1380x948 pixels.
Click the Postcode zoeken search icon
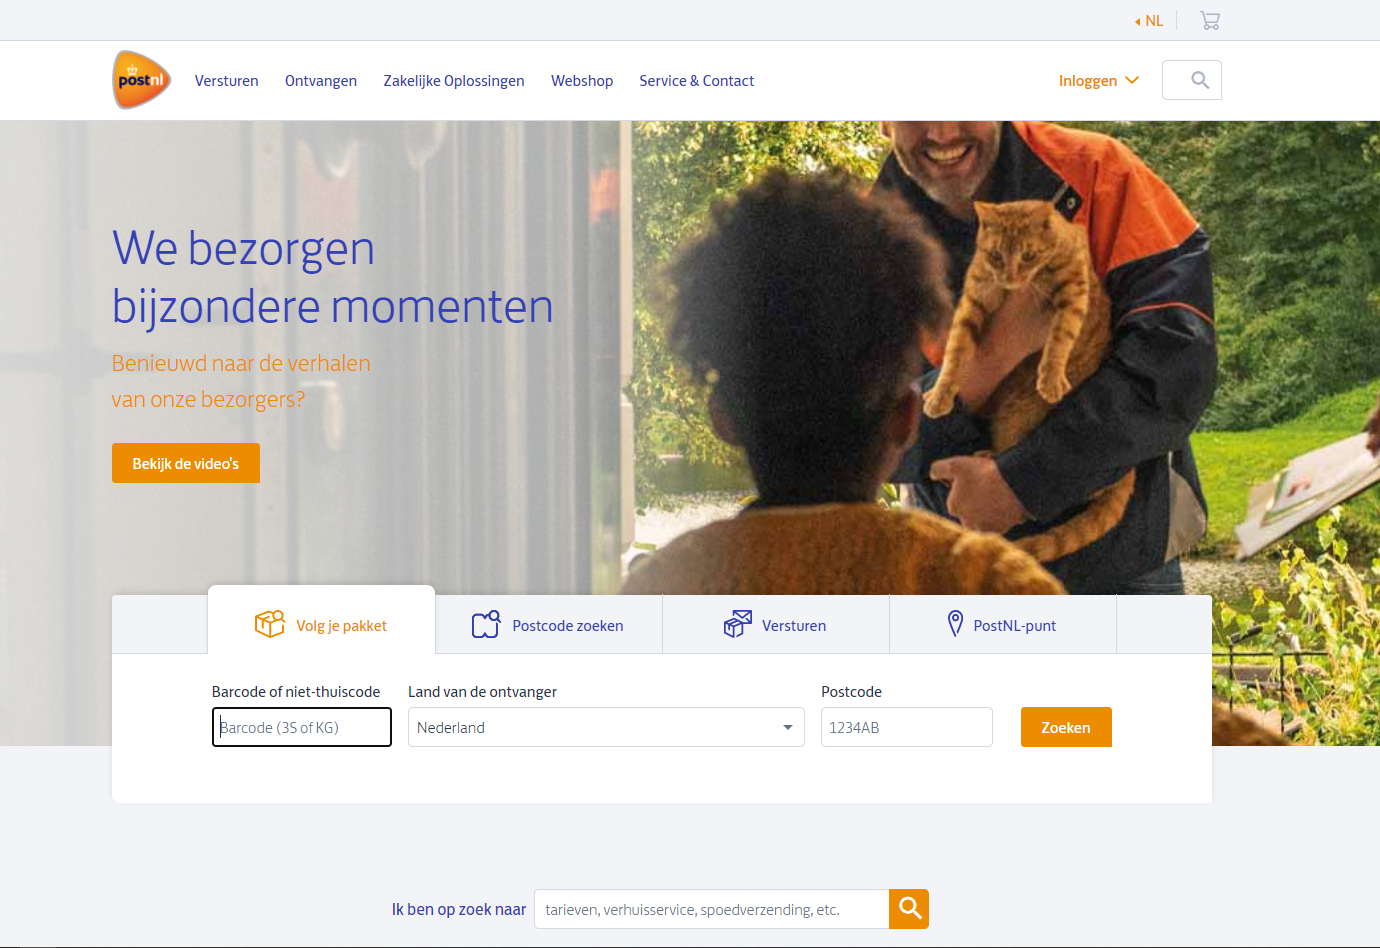(486, 624)
